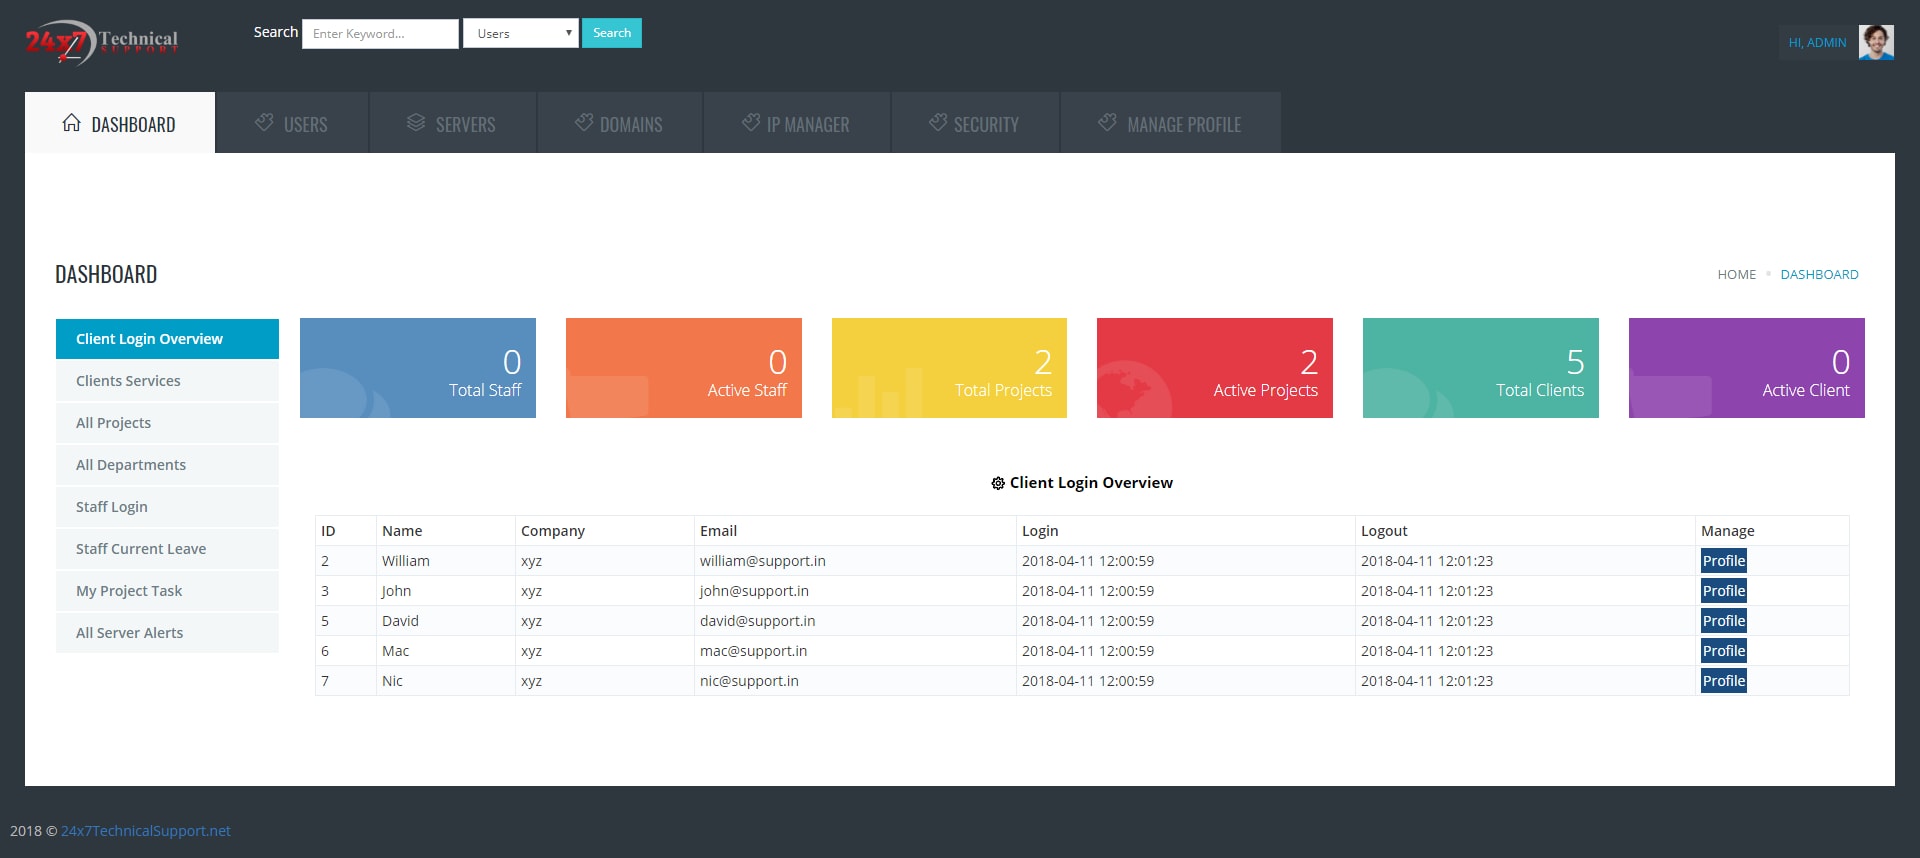Click the 24x7TechnicalSupport.net footer link
1920x858 pixels.
tap(146, 831)
